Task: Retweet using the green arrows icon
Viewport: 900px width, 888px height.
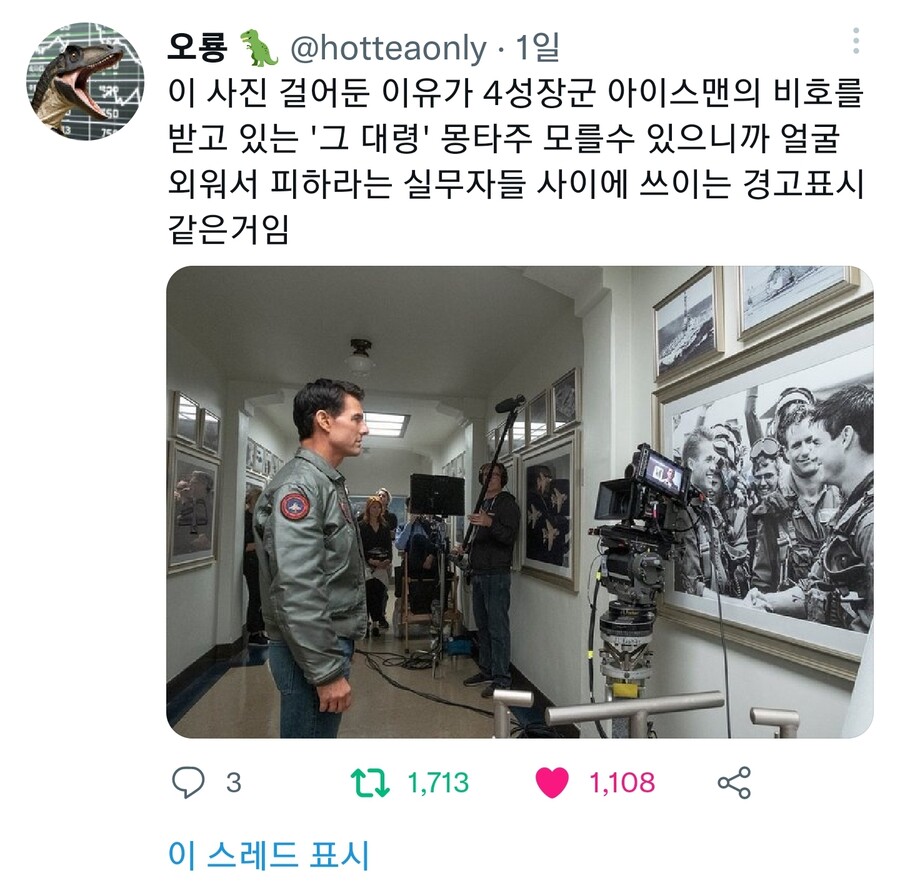Action: click(x=370, y=782)
